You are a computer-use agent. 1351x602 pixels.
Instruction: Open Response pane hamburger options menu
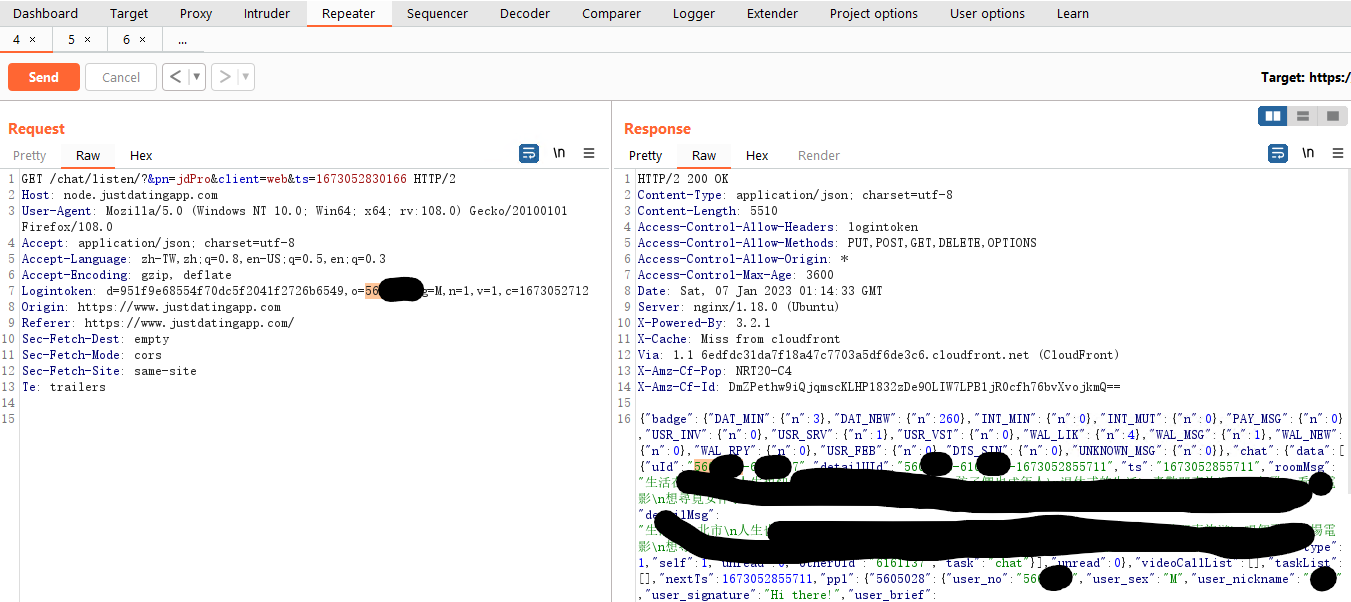point(1338,153)
